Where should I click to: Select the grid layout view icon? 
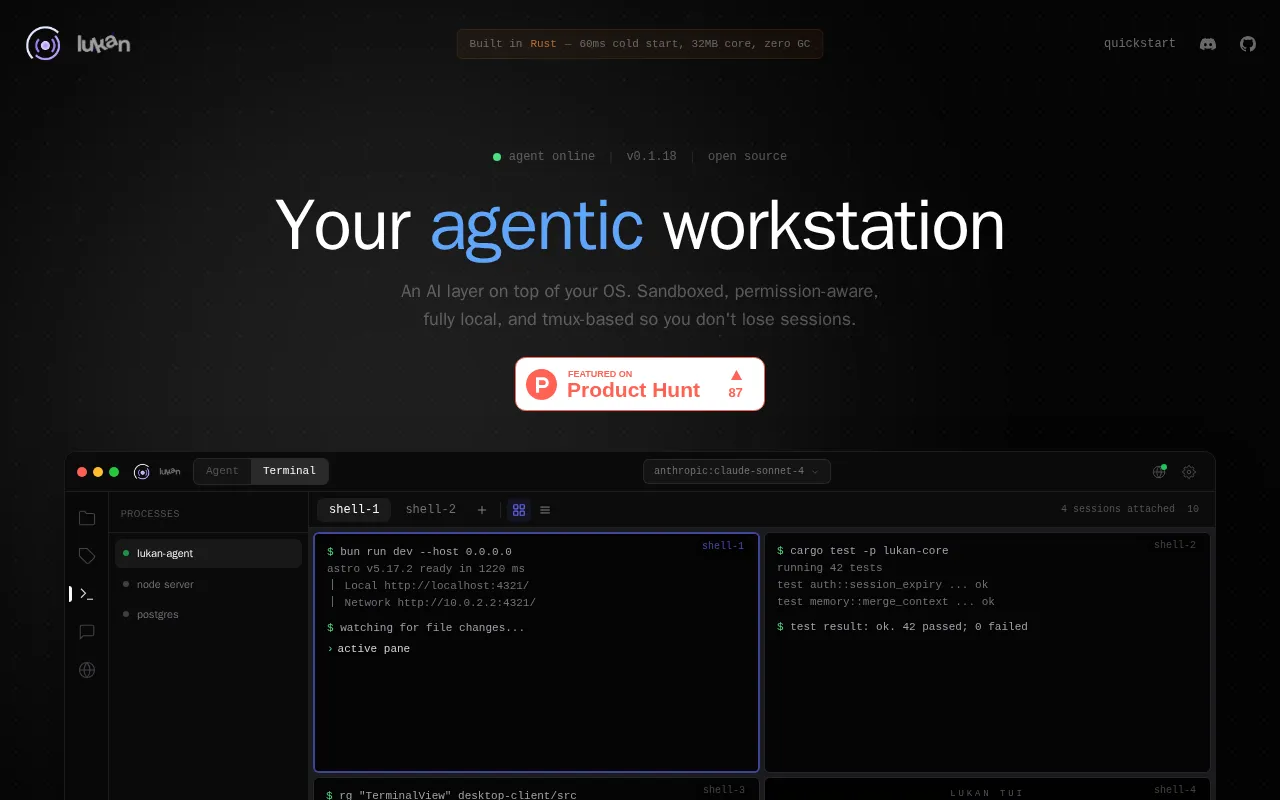[519, 510]
